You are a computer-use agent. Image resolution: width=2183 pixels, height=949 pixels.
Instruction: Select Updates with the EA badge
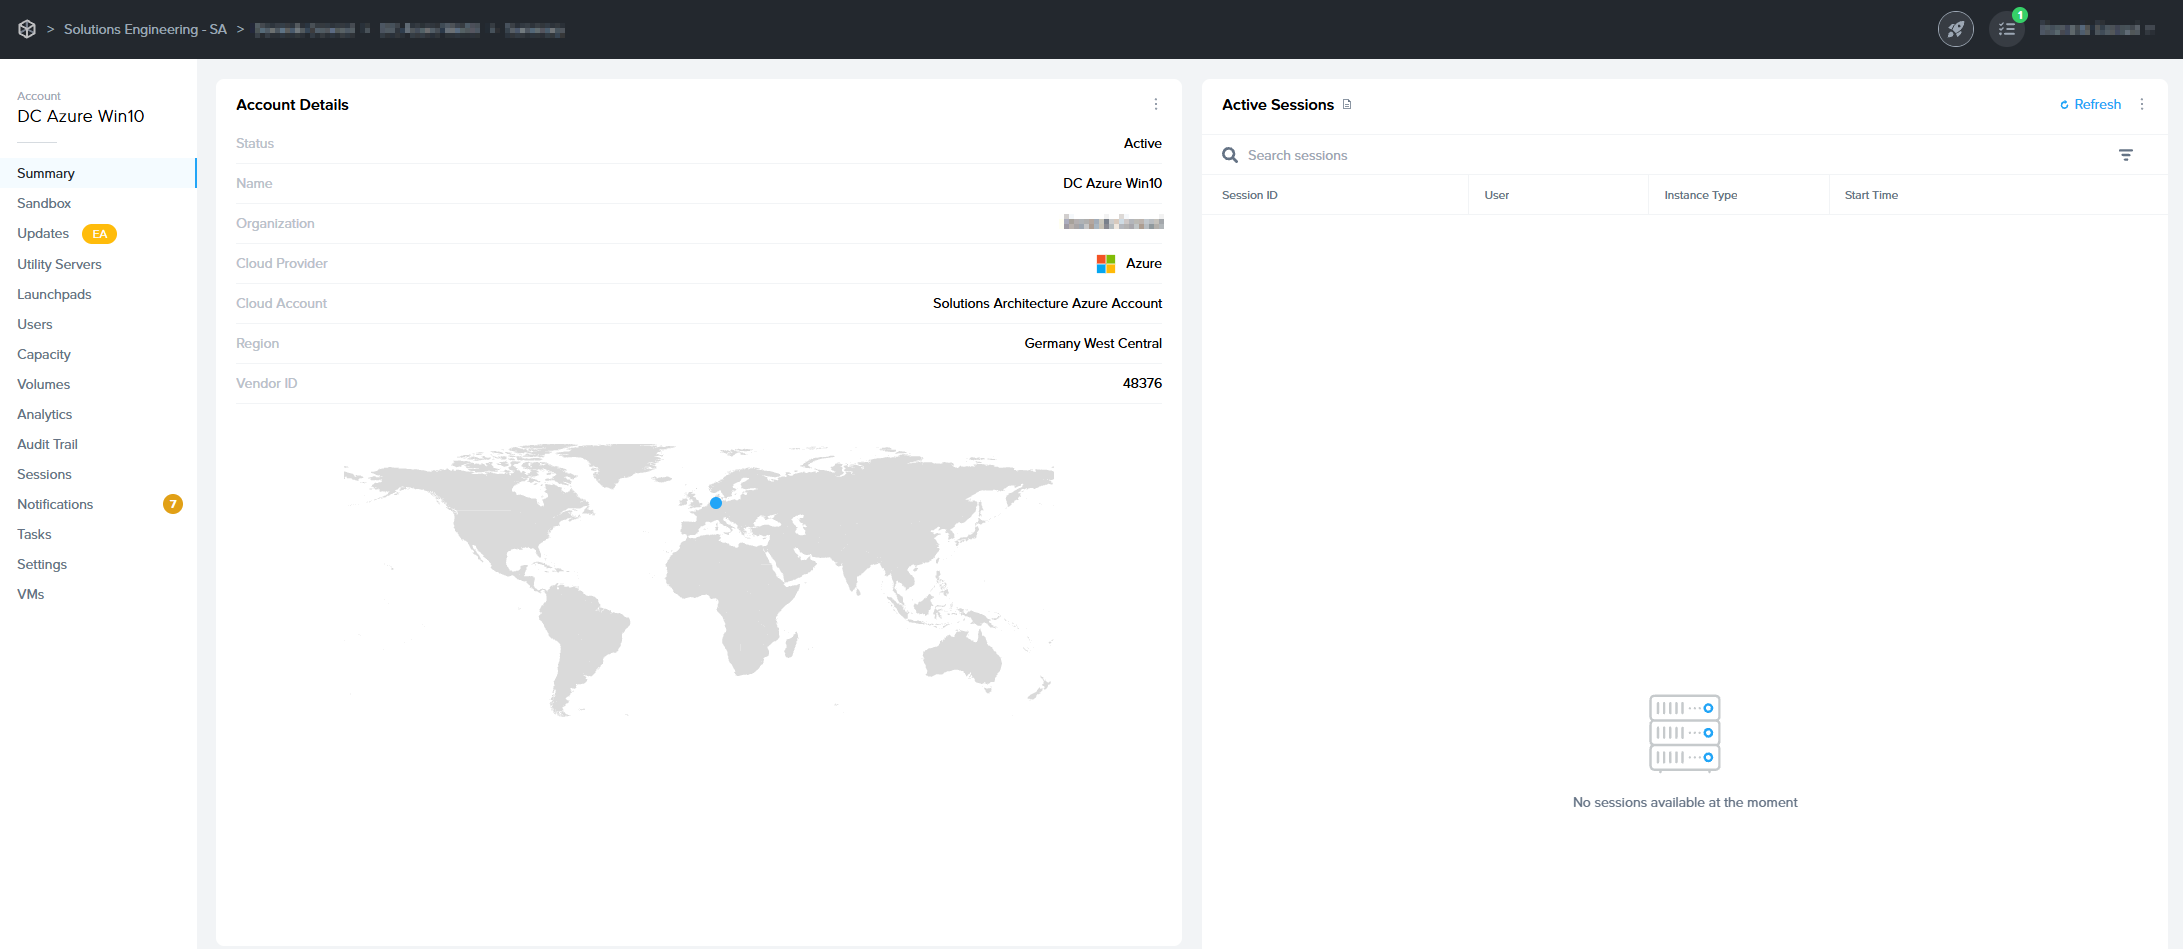(x=43, y=233)
